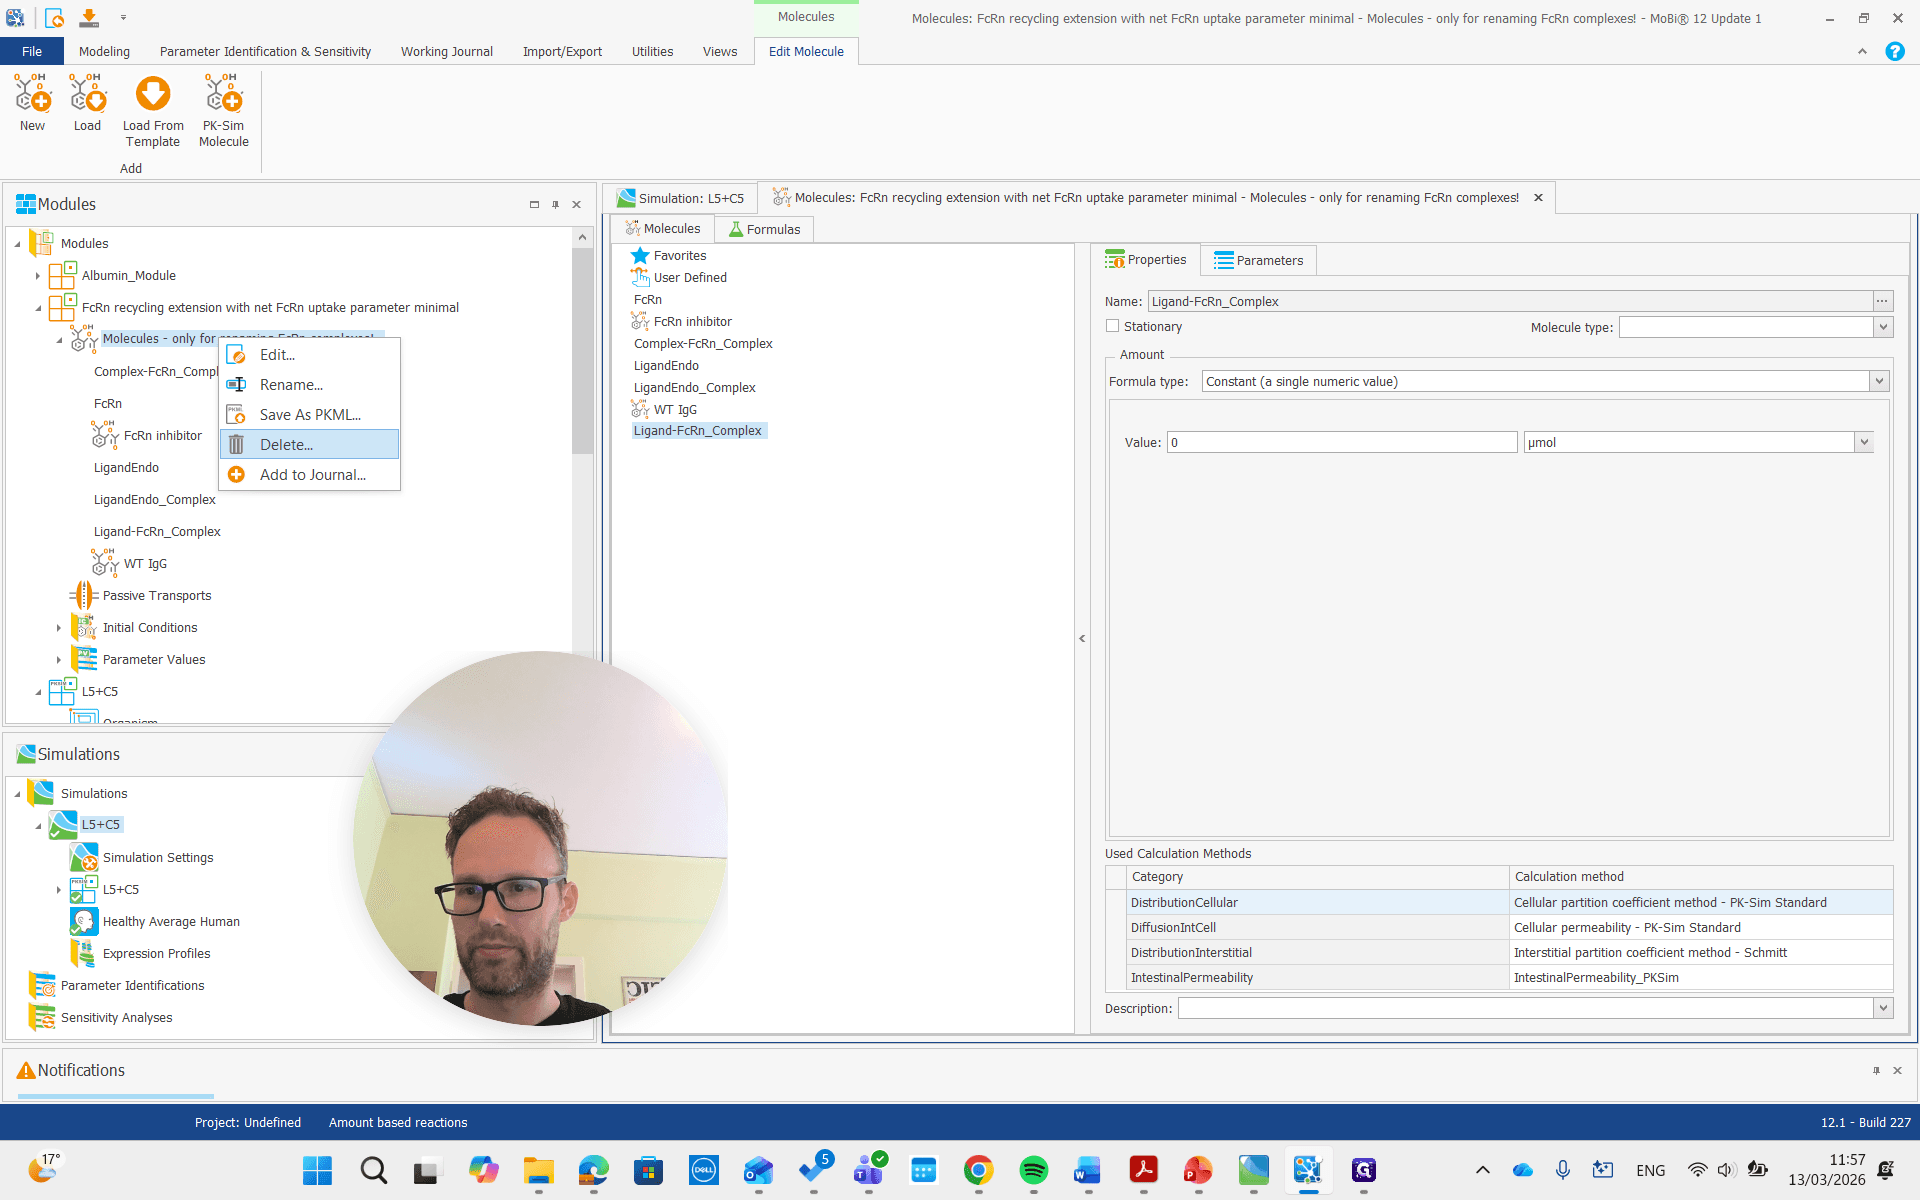Open the Description dropdown arrow
The width and height of the screenshot is (1920, 1200).
pyautogui.click(x=1883, y=1008)
